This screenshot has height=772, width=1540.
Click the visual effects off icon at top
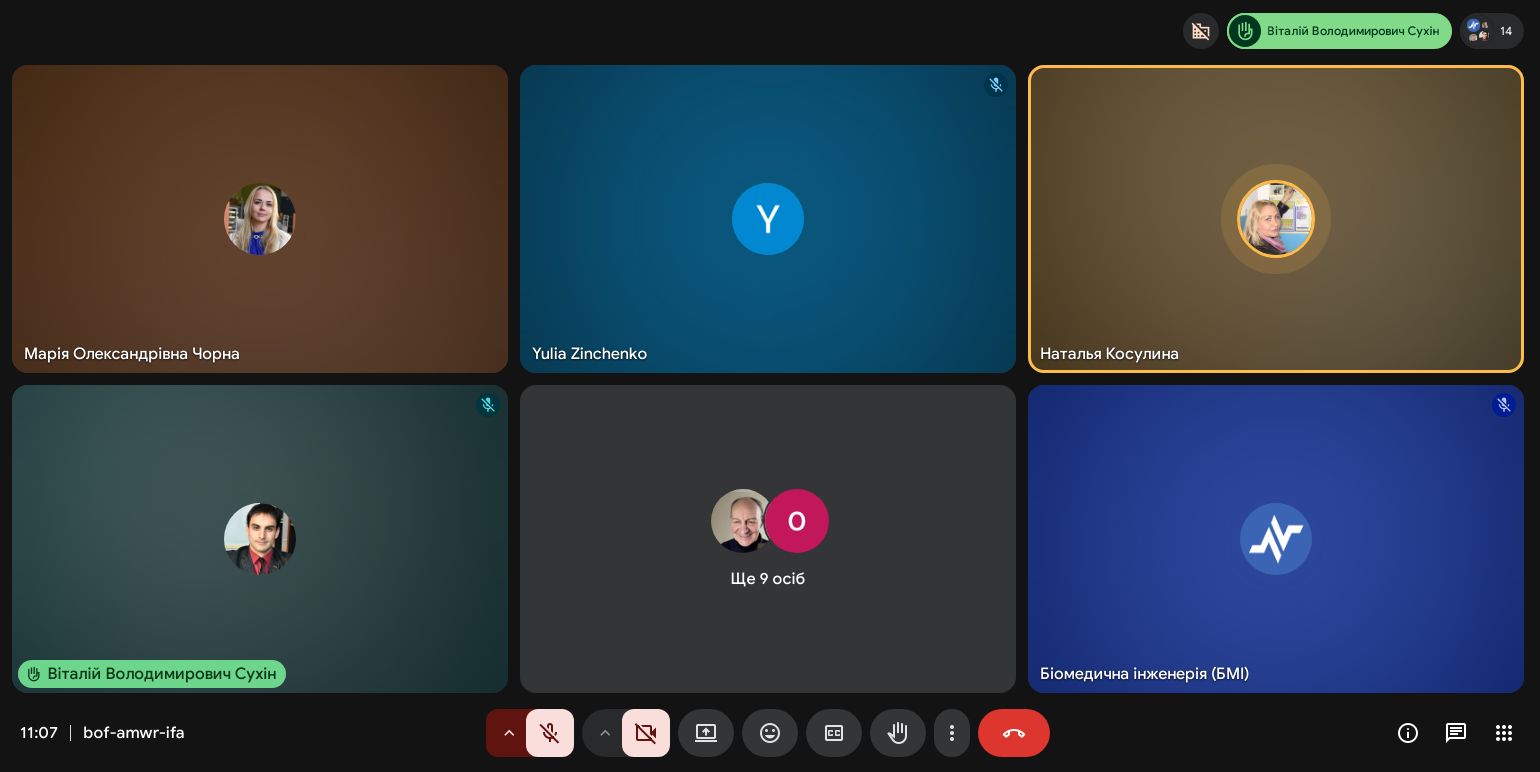1201,31
